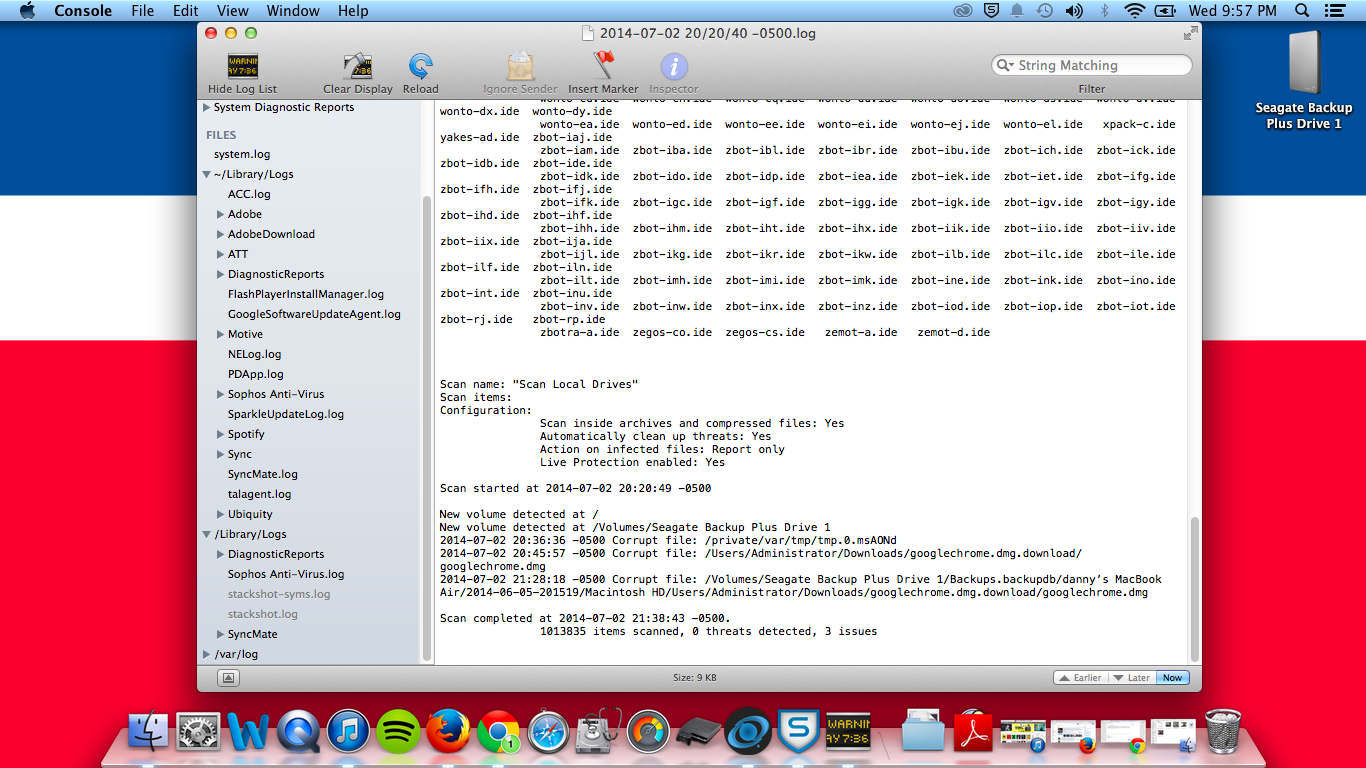The image size is (1366, 768).
Task: Open the Trash in the Dock
Action: click(1223, 731)
